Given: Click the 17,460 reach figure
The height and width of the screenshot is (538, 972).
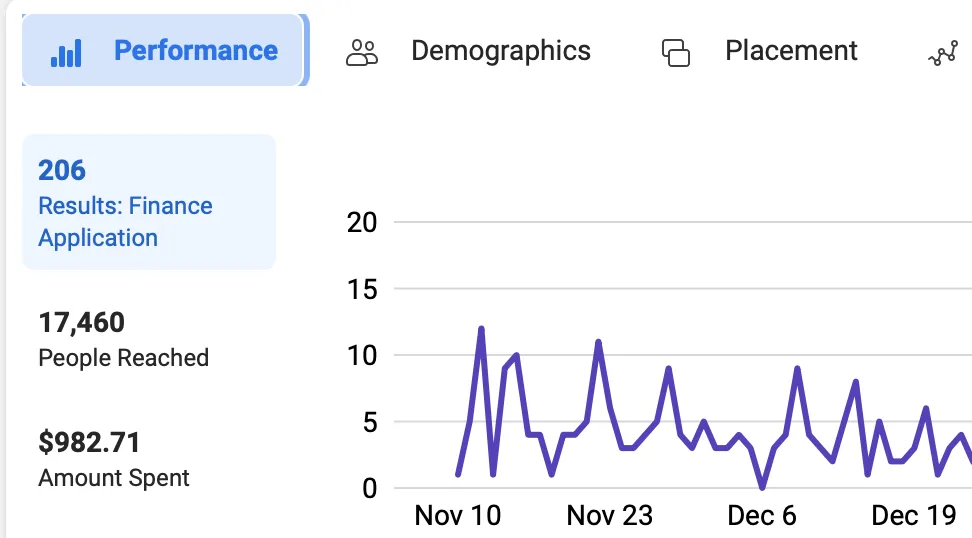Looking at the screenshot, I should [x=81, y=323].
